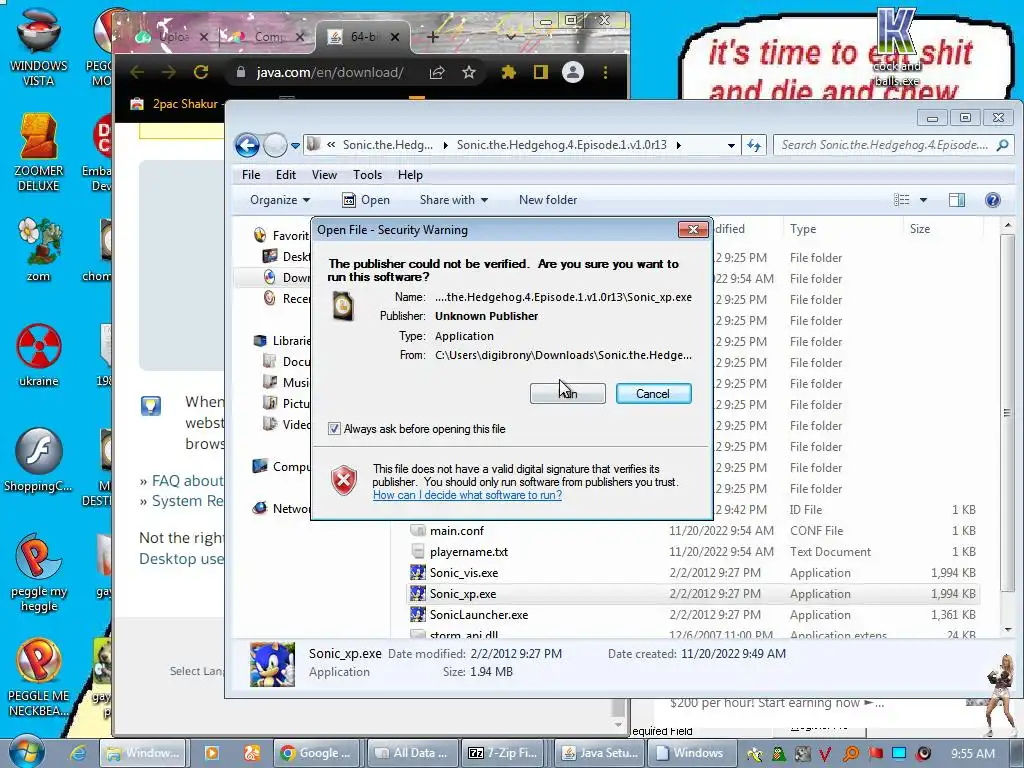Toggle the Chrome side panel icon
The image size is (1024, 768).
(541, 72)
